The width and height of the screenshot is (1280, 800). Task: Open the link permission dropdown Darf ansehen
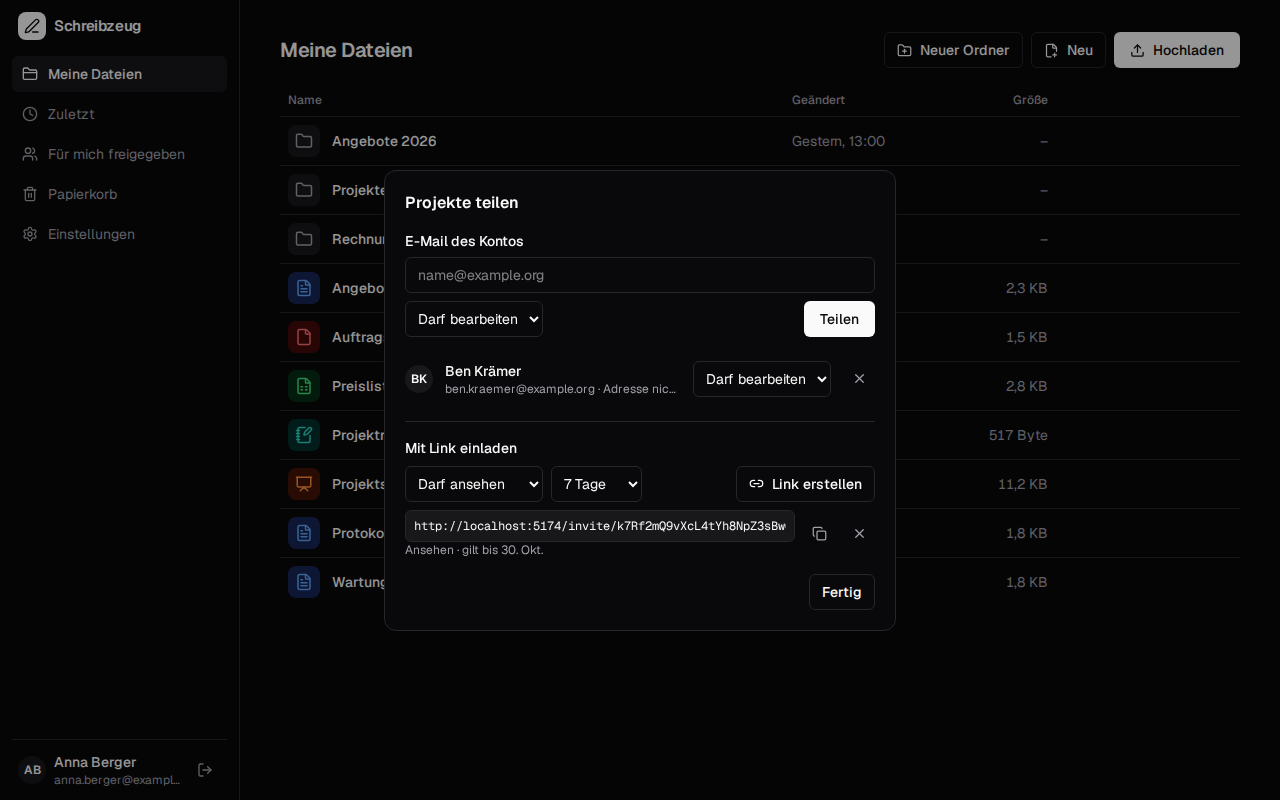474,484
